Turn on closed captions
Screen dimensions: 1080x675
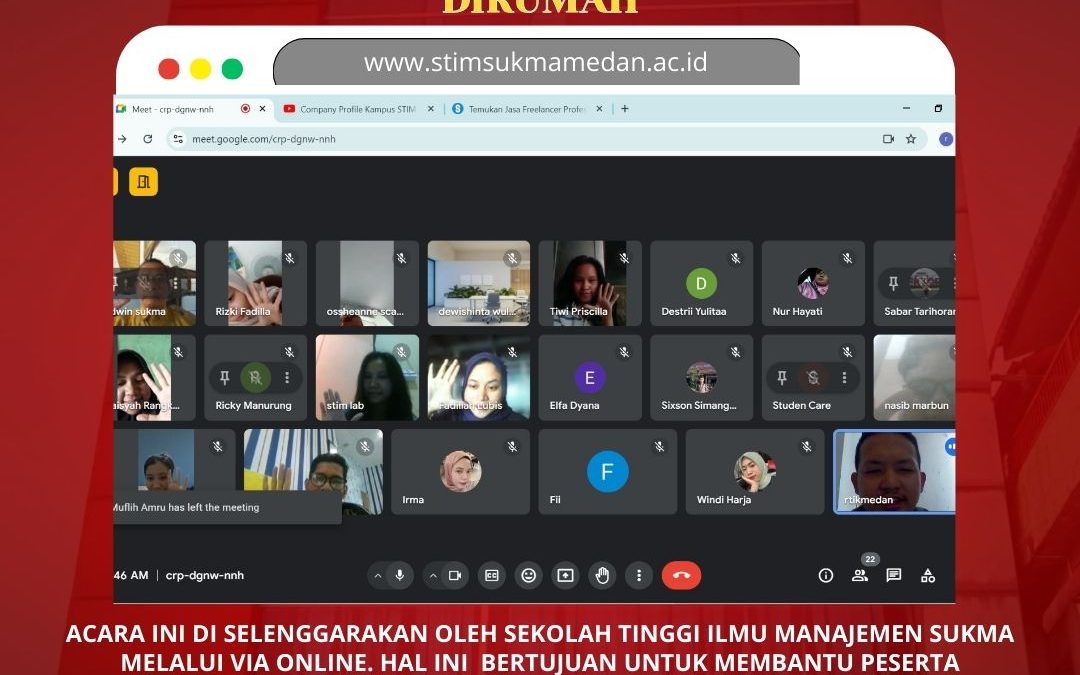pyautogui.click(x=492, y=575)
